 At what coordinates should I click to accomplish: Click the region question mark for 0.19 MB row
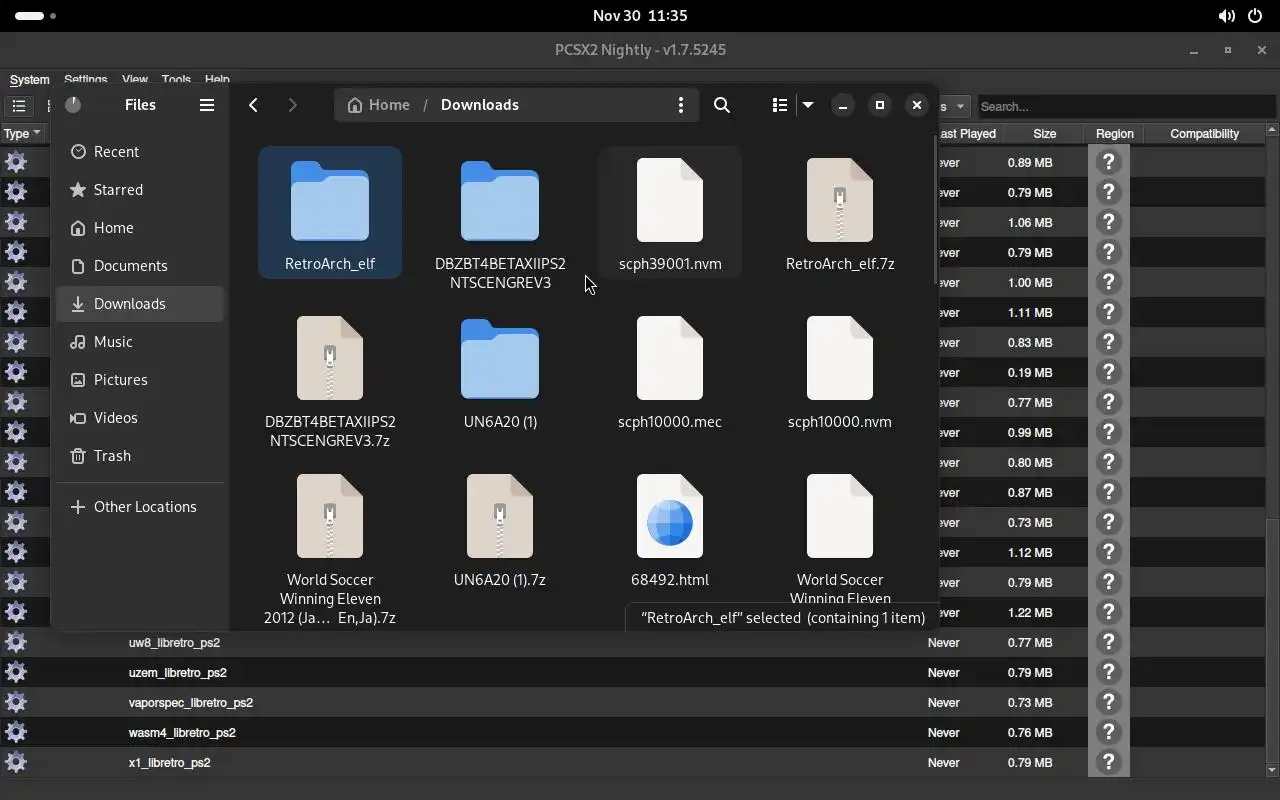click(1108, 372)
